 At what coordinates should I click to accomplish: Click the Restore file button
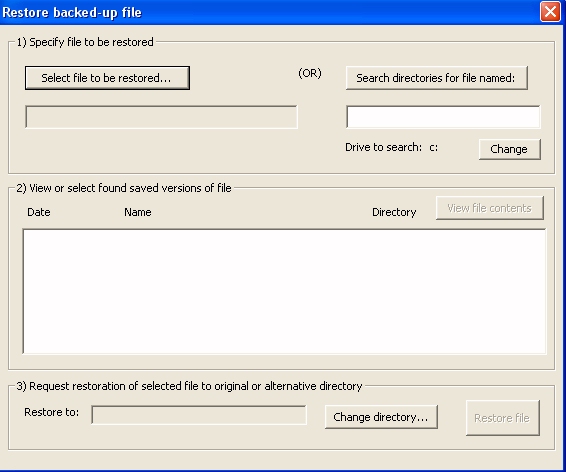tap(503, 418)
